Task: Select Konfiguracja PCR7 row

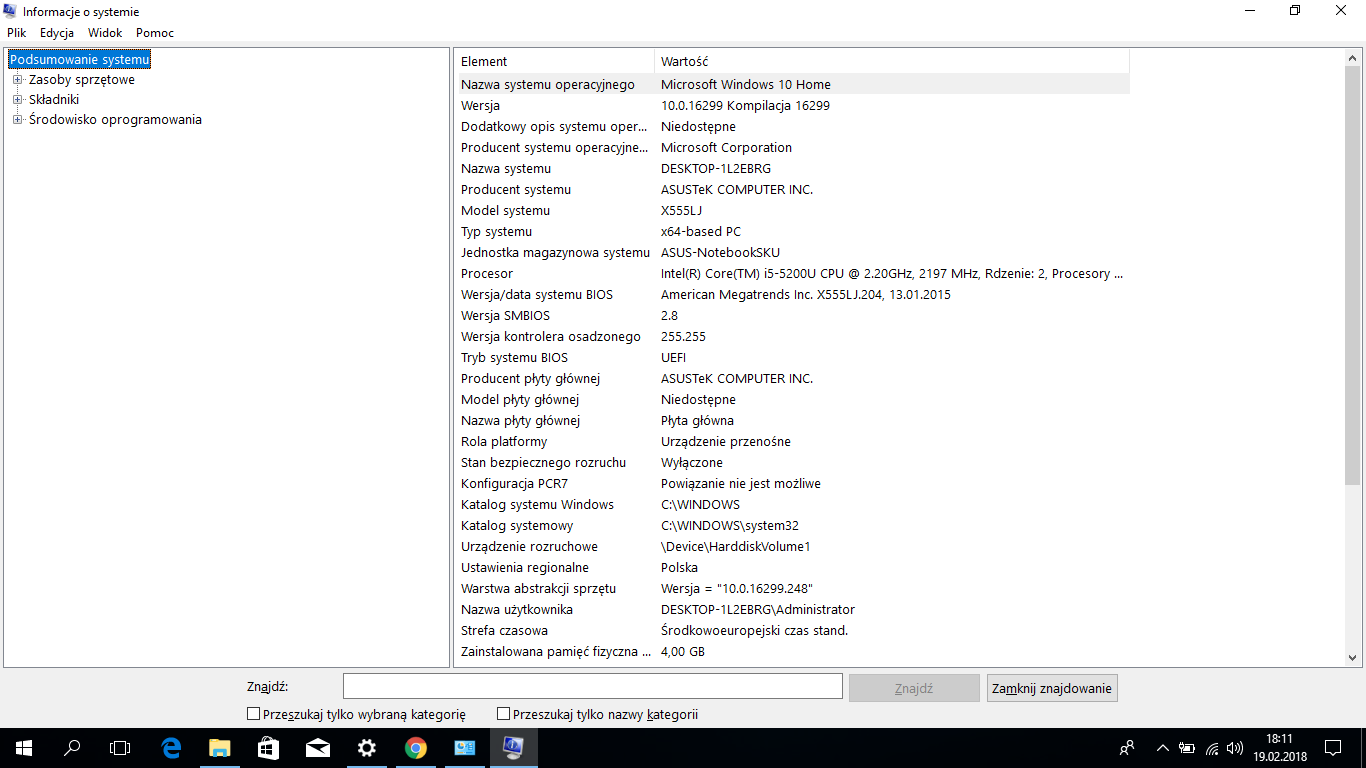Action: pos(793,483)
